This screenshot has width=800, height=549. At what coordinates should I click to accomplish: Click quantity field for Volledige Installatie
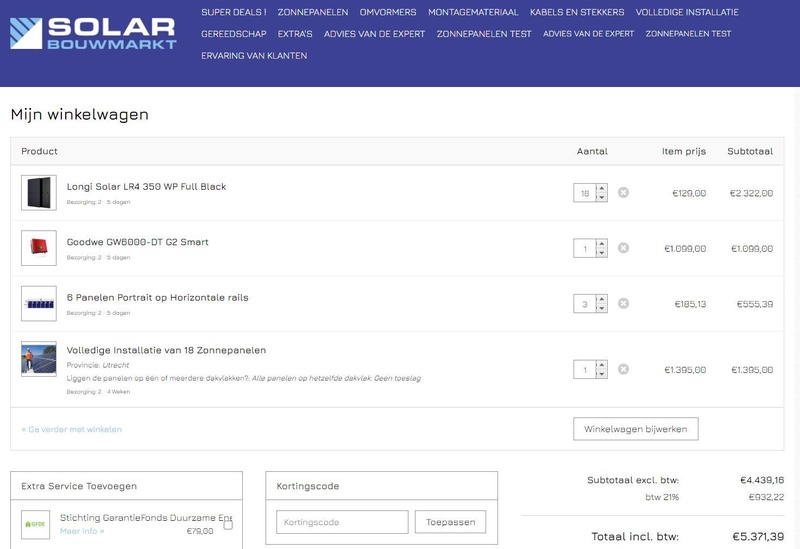[585, 369]
